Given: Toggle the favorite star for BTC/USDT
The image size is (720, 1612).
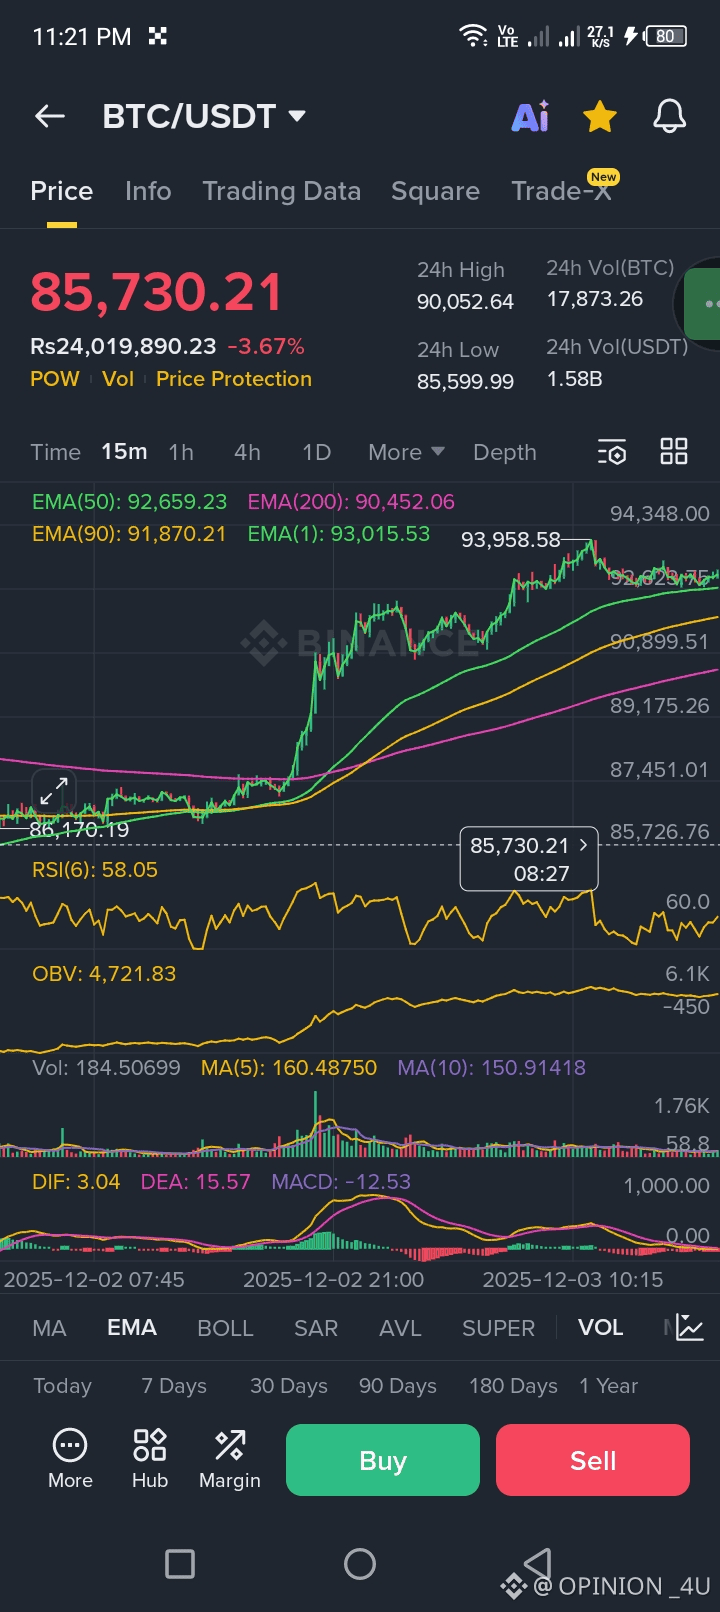Looking at the screenshot, I should pos(600,116).
